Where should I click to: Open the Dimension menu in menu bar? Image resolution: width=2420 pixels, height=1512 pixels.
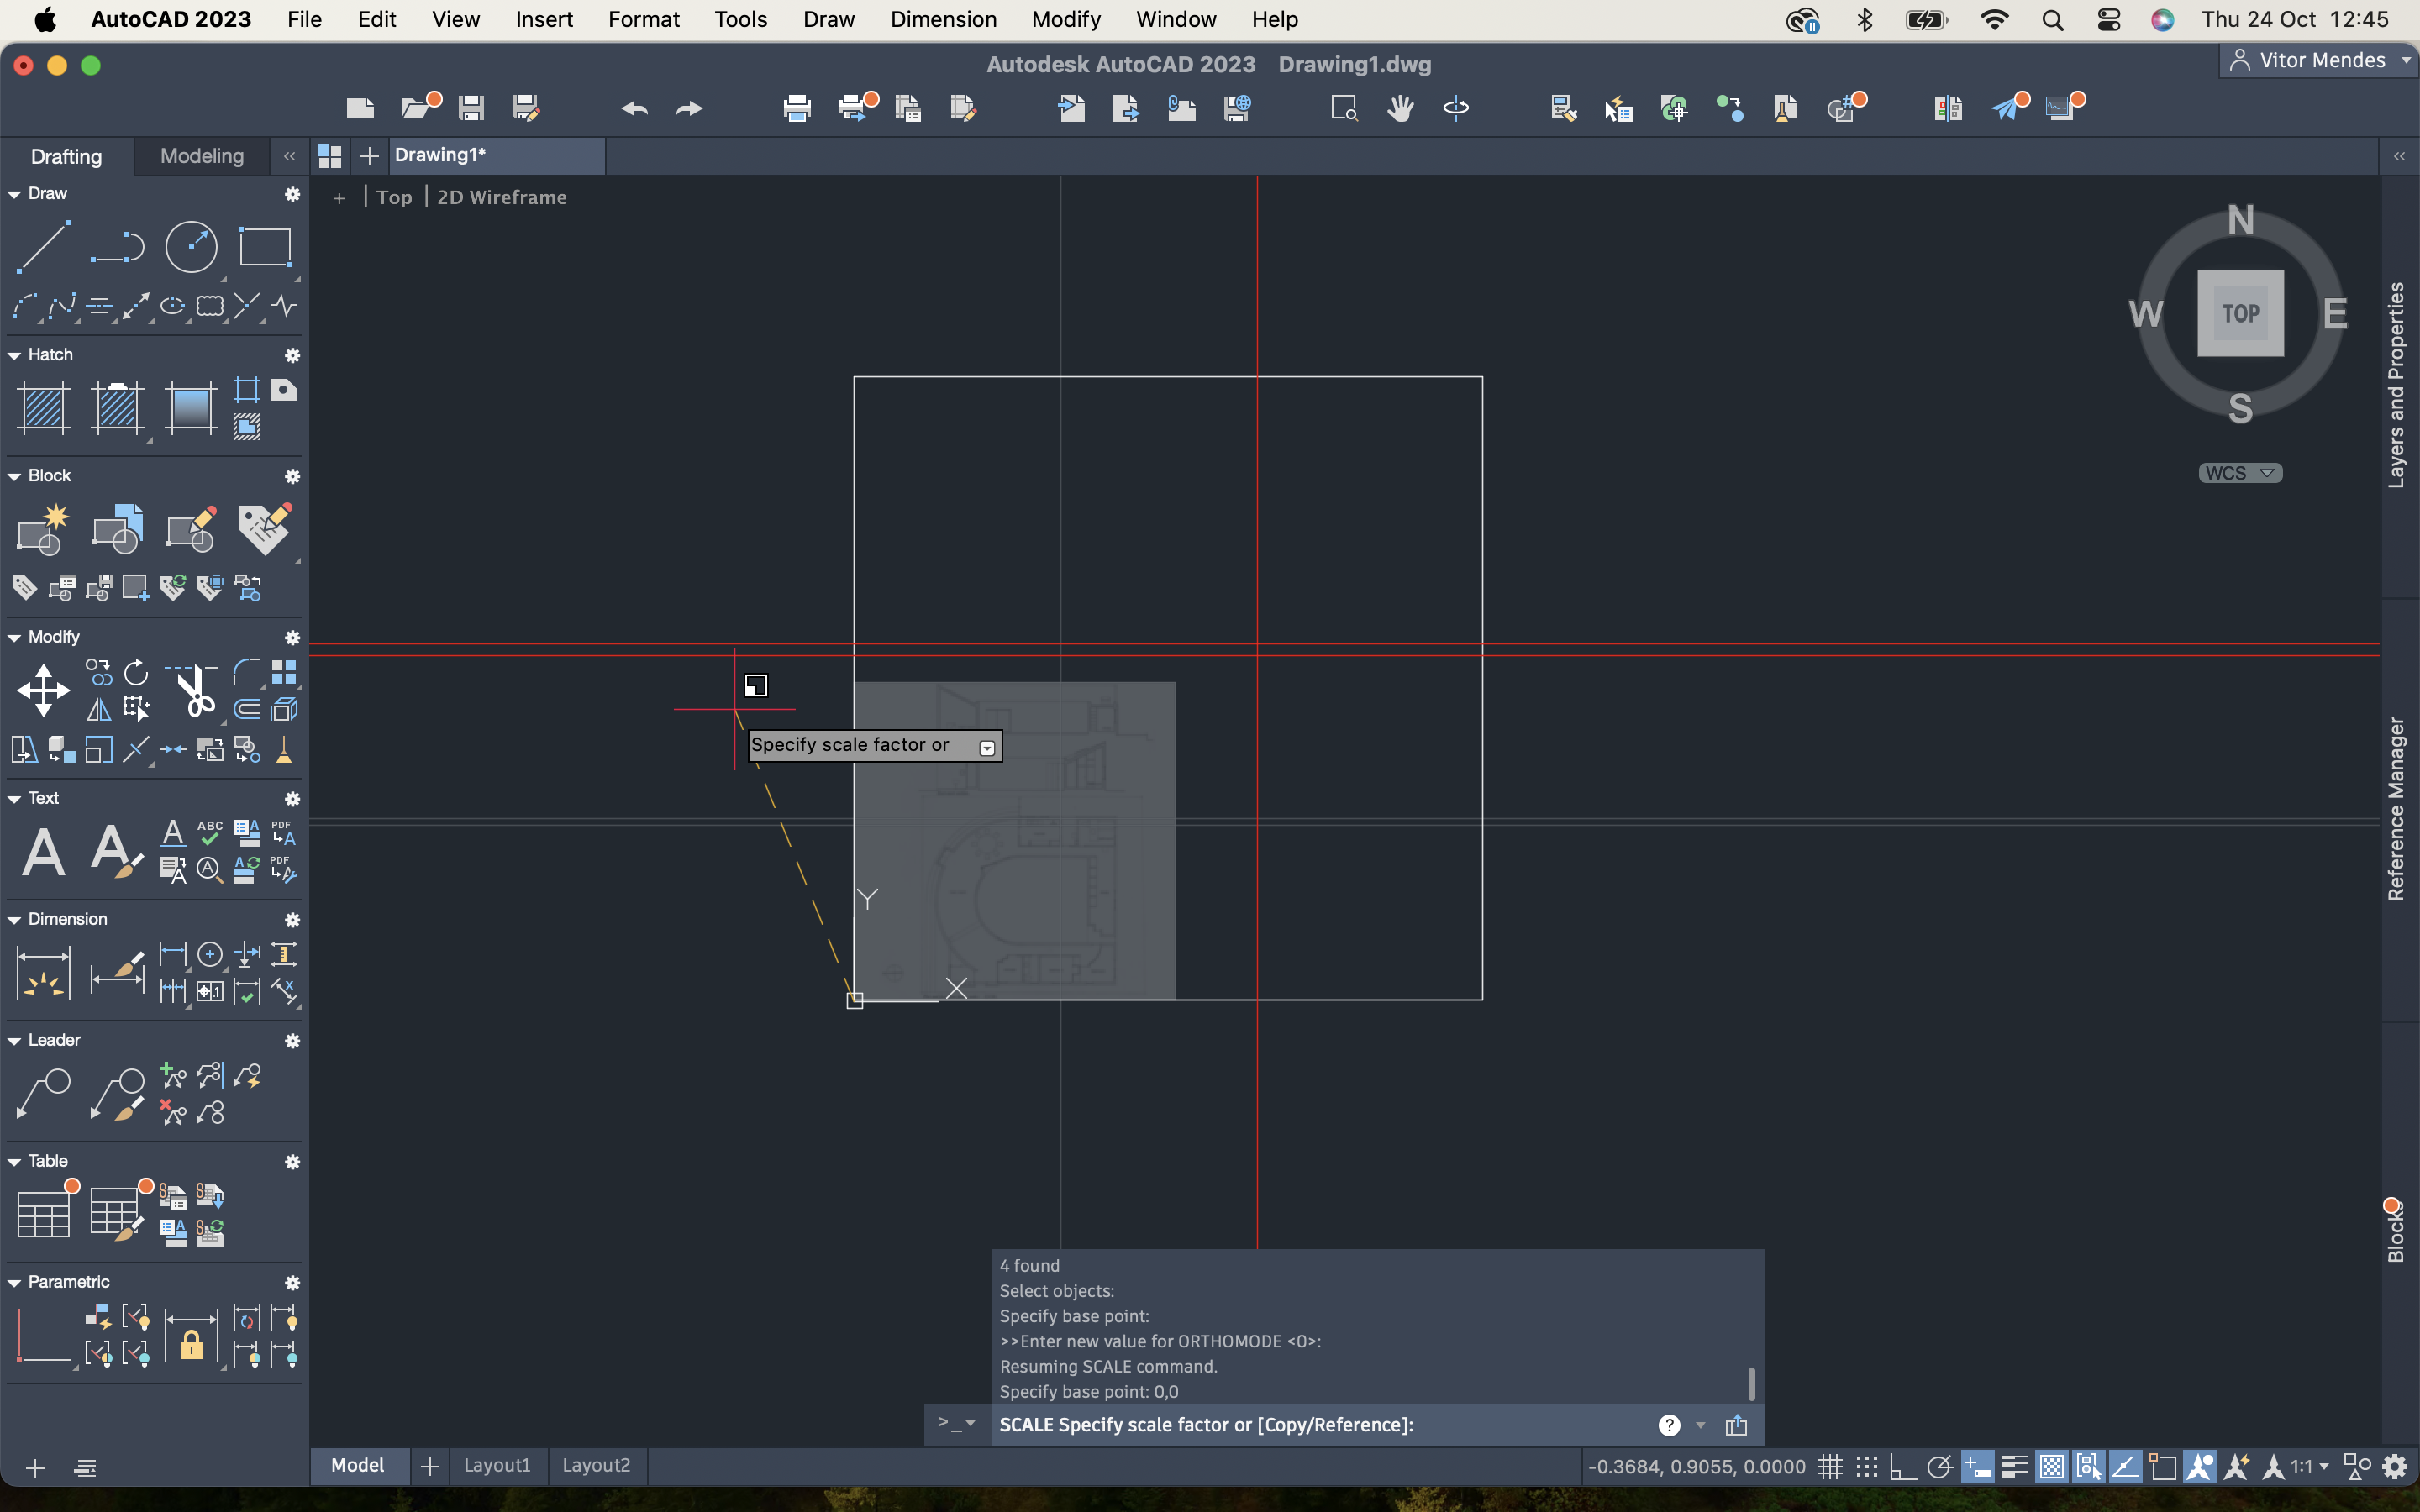pyautogui.click(x=943, y=19)
